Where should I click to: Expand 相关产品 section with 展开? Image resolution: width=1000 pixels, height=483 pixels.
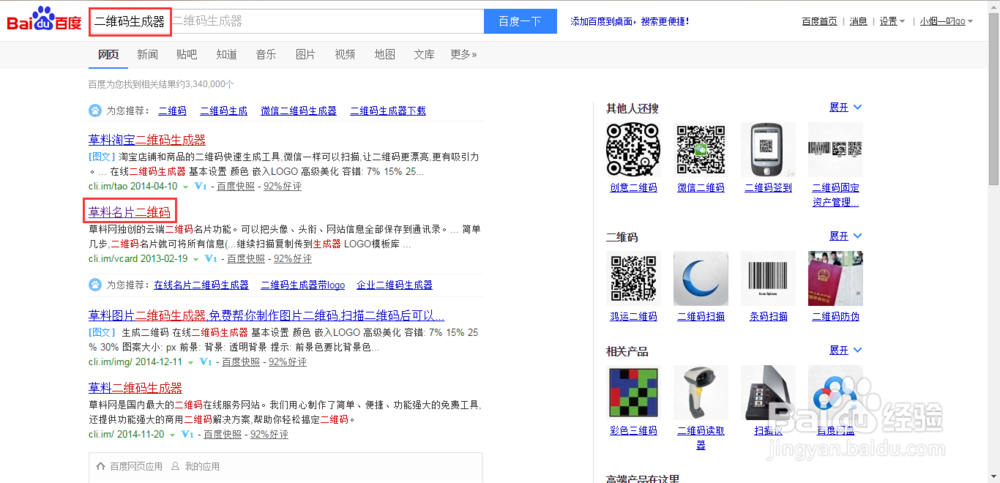pyautogui.click(x=845, y=350)
